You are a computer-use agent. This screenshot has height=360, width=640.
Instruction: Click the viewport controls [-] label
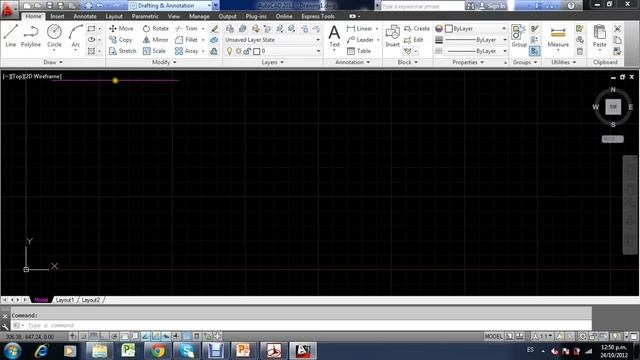(x=6, y=76)
